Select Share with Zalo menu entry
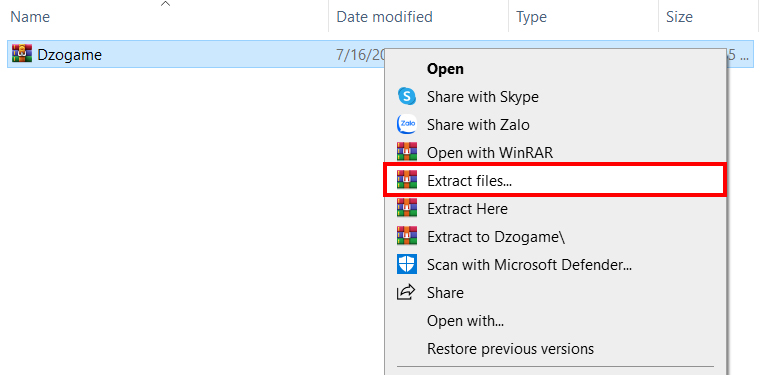This screenshot has height=375, width=764. (x=555, y=125)
